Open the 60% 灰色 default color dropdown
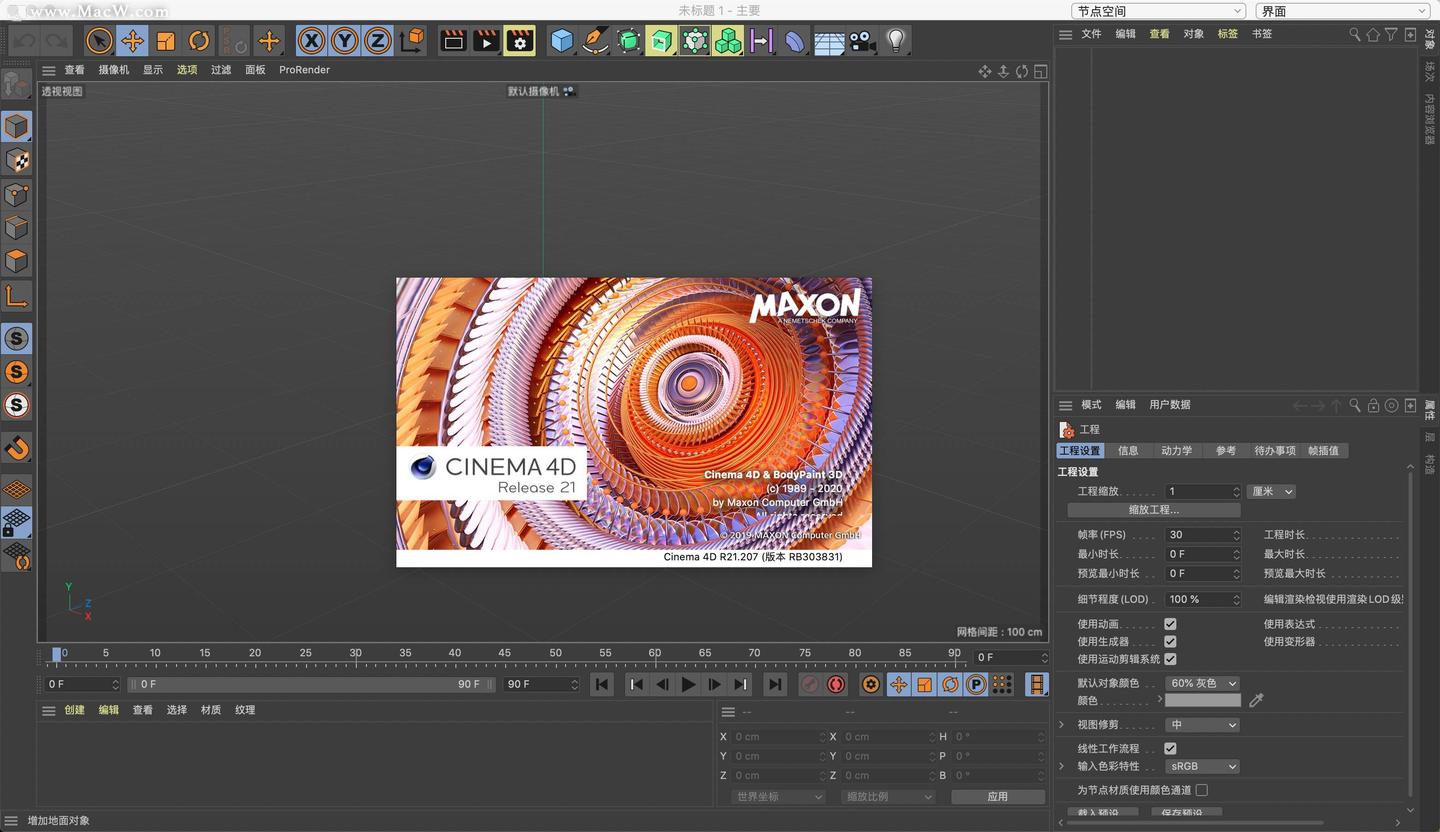The width and height of the screenshot is (1440, 832). pos(1202,683)
